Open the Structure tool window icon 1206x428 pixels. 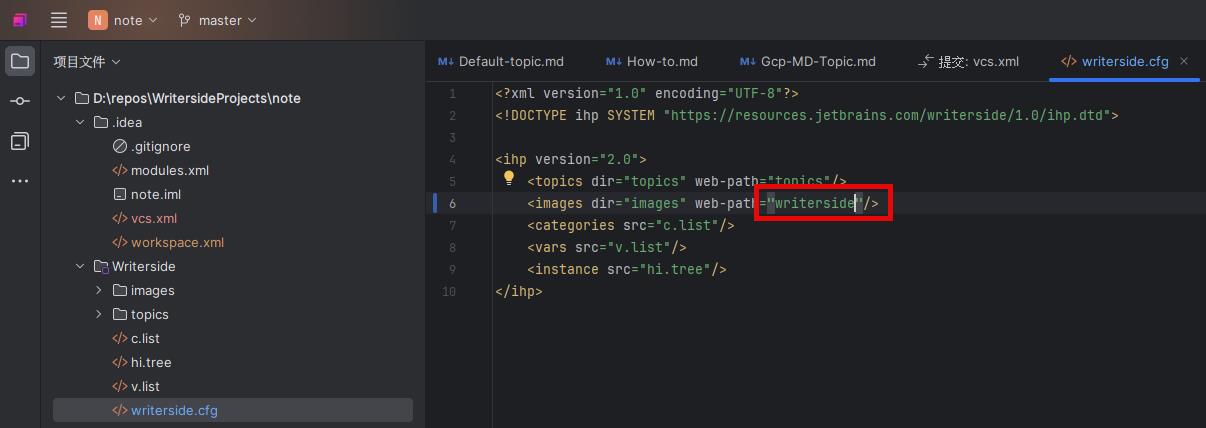coord(20,141)
